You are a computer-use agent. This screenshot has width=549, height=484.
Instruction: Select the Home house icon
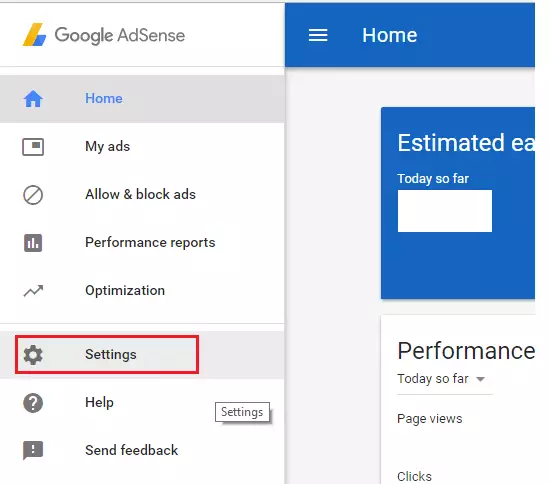(33, 98)
